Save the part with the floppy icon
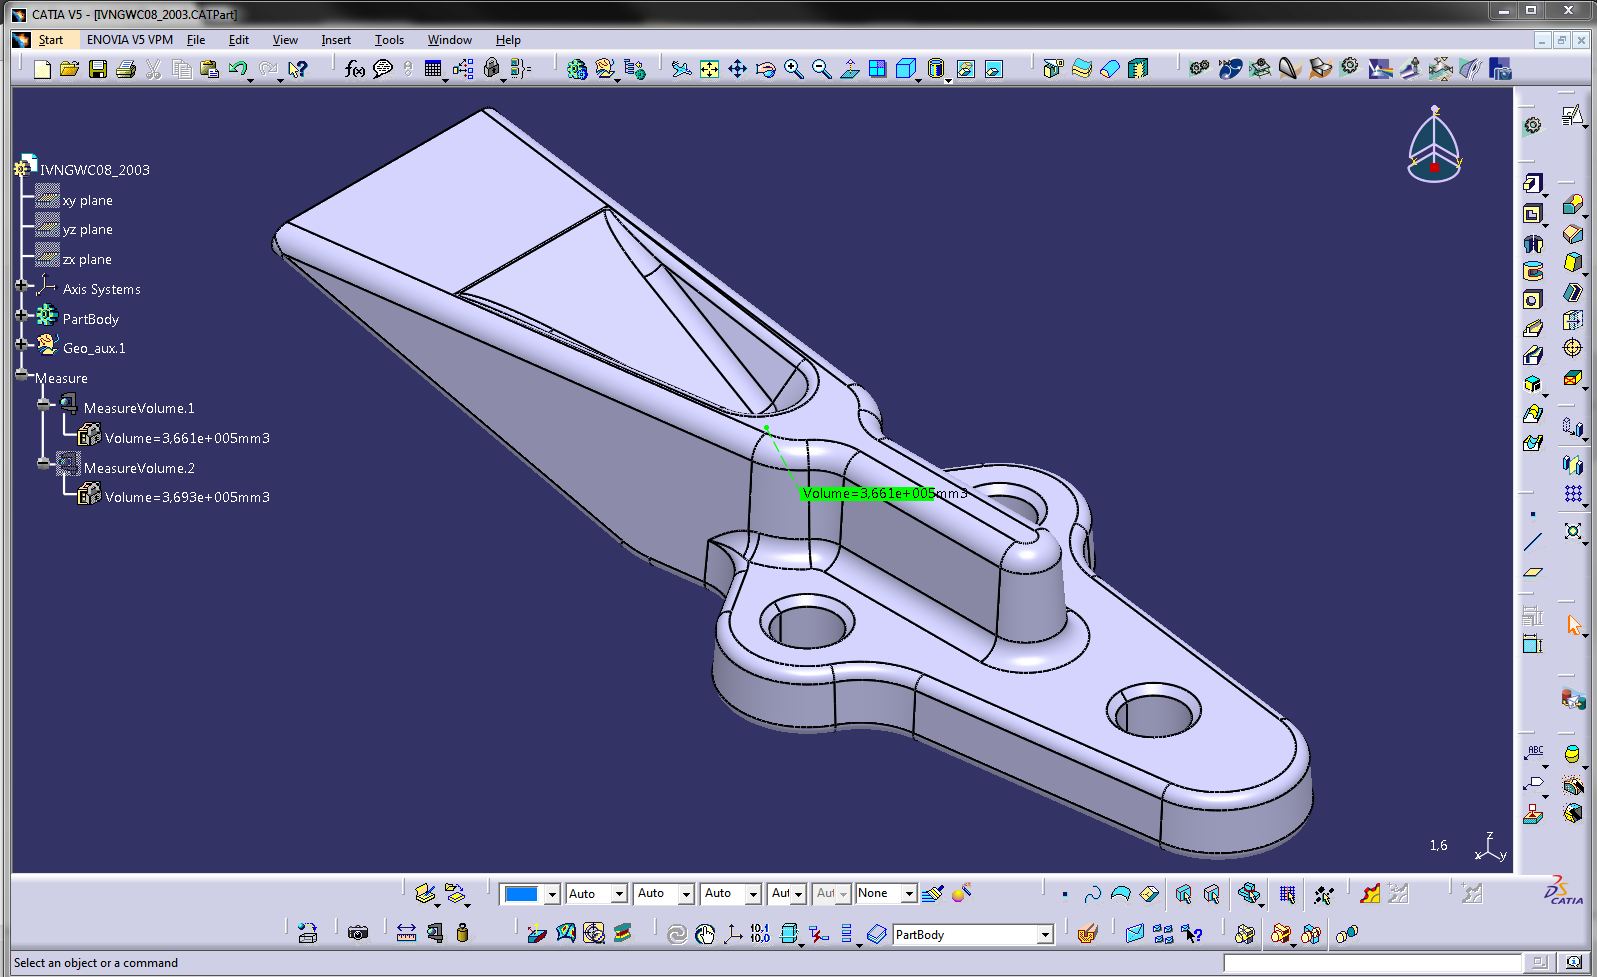The width and height of the screenshot is (1597, 977). [x=97, y=69]
